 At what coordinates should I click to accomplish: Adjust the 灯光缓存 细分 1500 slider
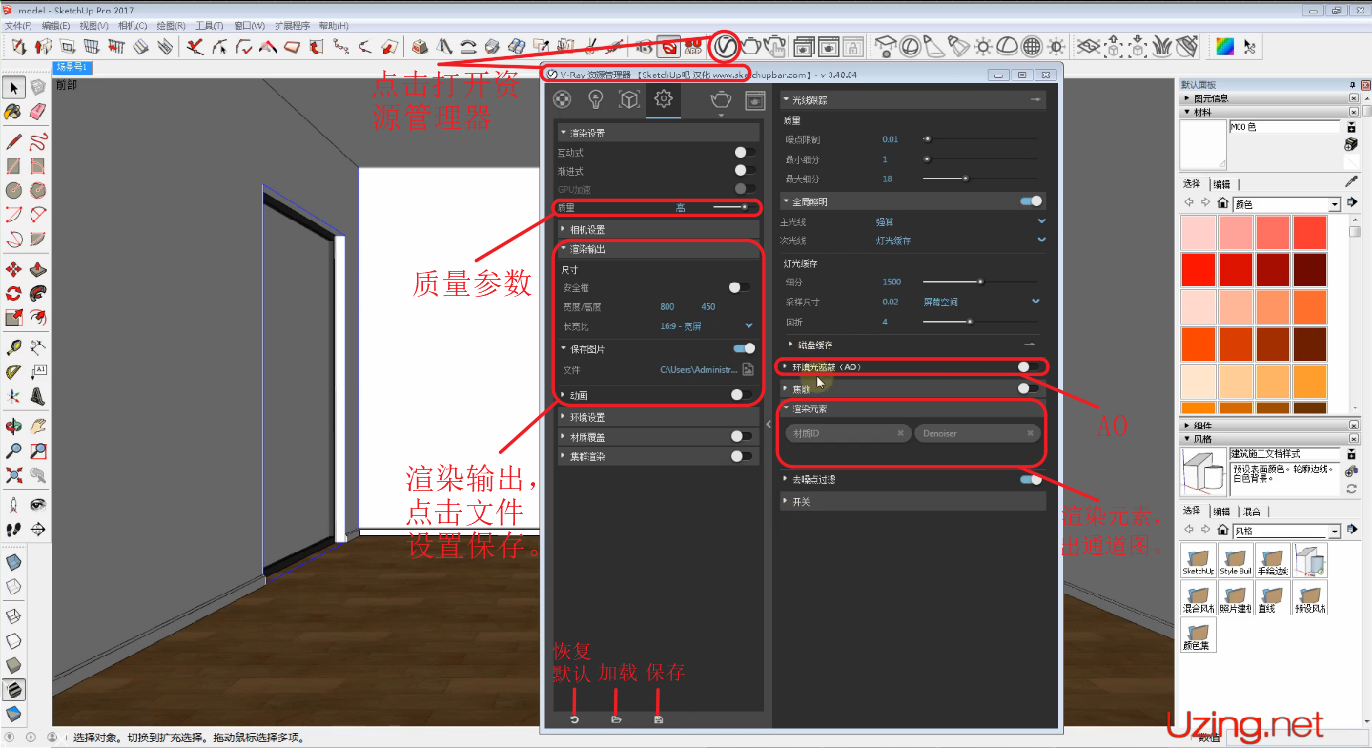[x=980, y=282]
